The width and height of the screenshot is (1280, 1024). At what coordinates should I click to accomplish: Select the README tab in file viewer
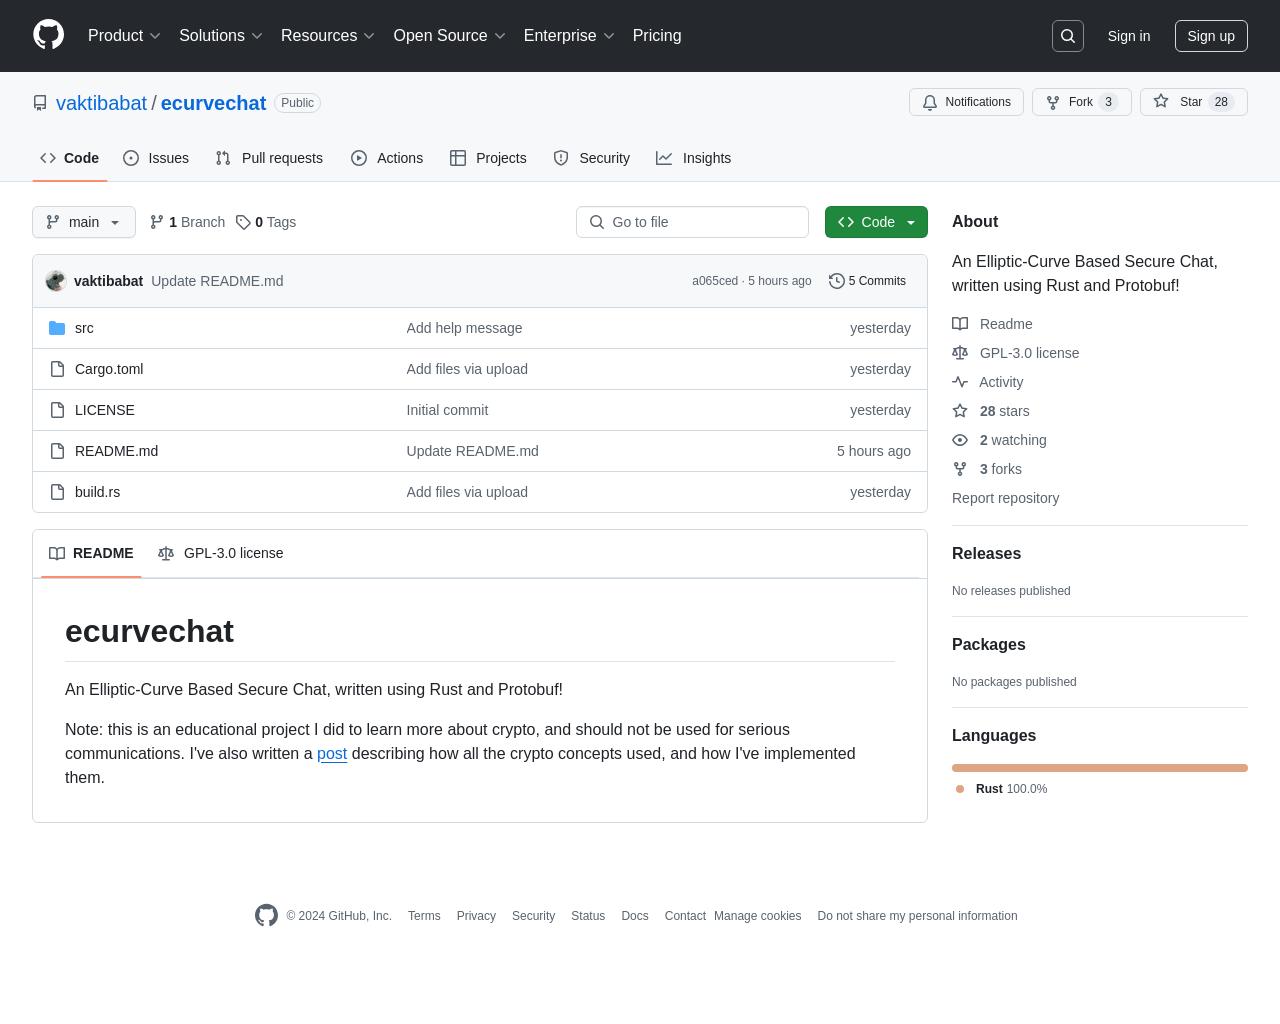pos(91,553)
